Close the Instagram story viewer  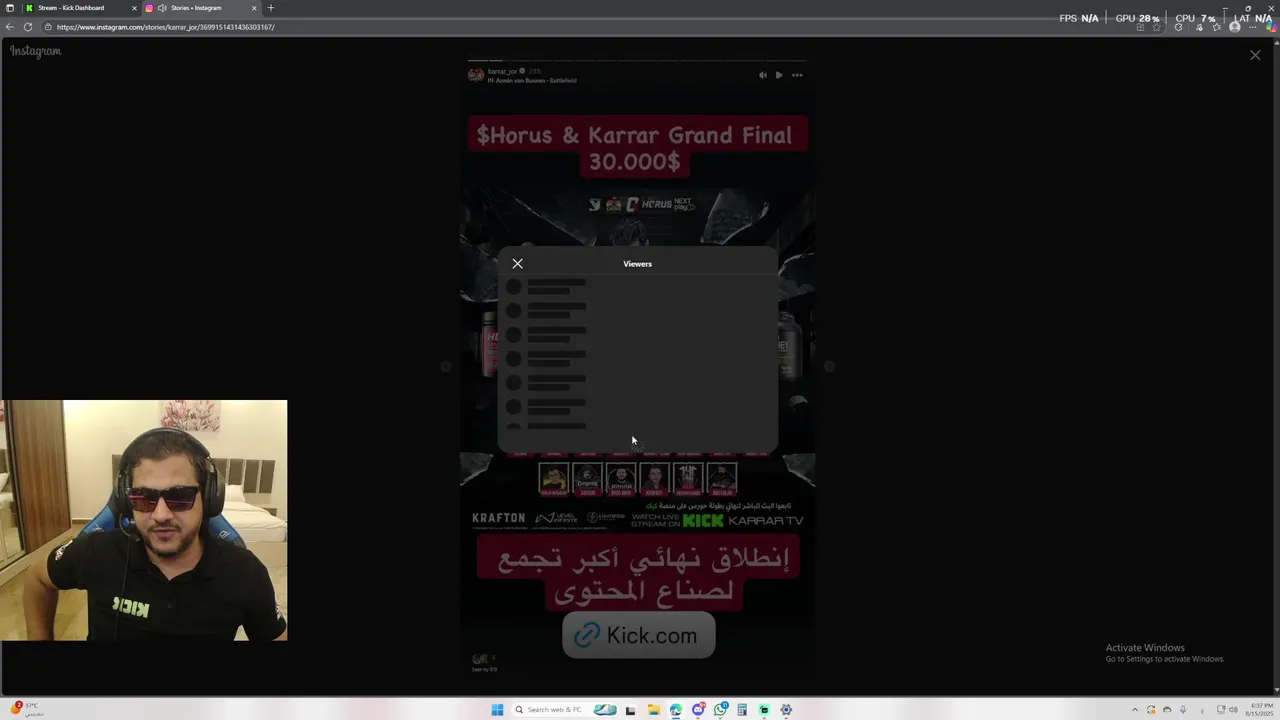point(1255,55)
